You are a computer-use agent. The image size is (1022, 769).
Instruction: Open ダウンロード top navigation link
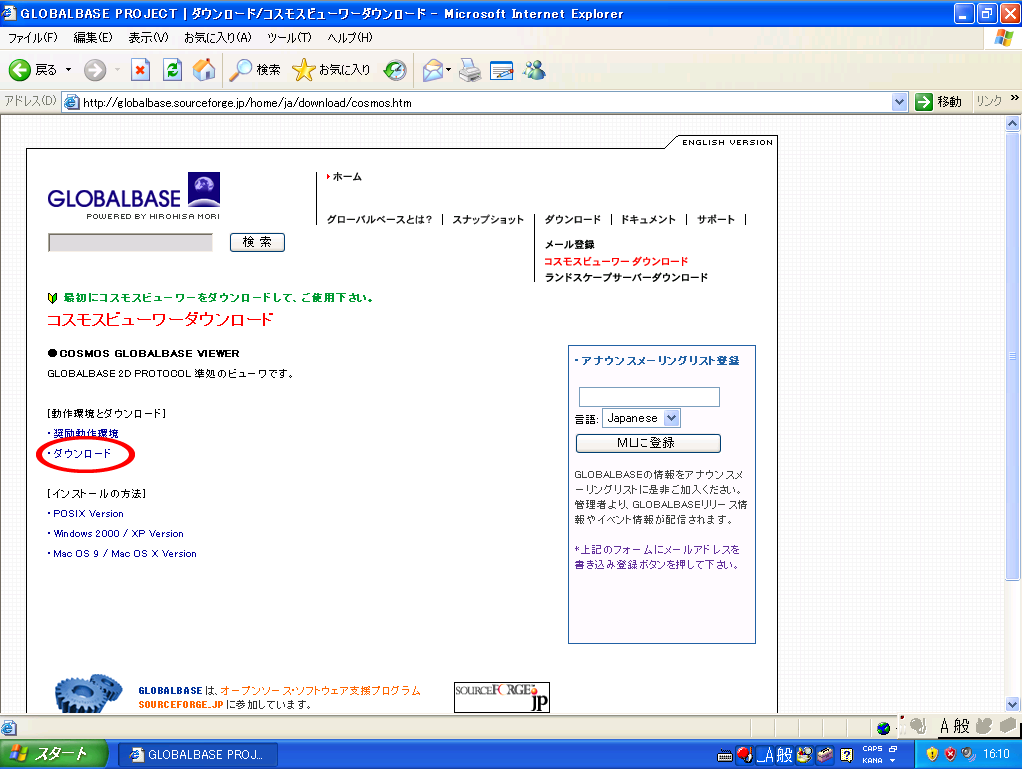point(573,220)
